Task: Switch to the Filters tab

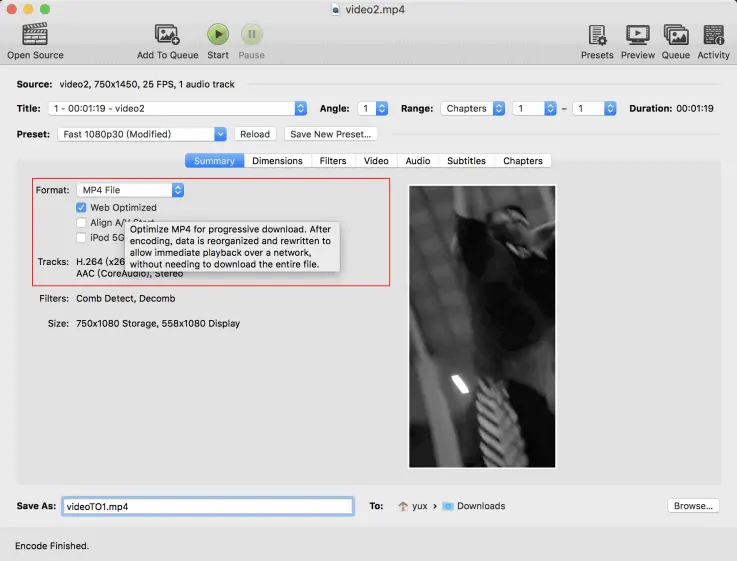Action: click(333, 161)
